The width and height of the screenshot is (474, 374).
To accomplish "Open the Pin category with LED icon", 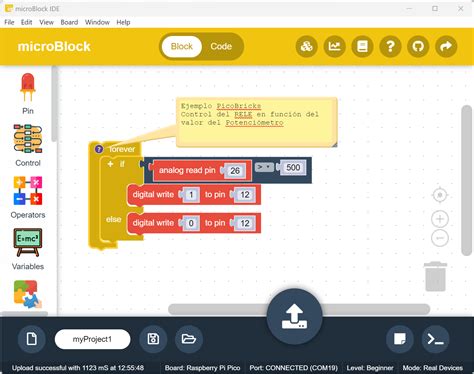I will pyautogui.click(x=28, y=93).
